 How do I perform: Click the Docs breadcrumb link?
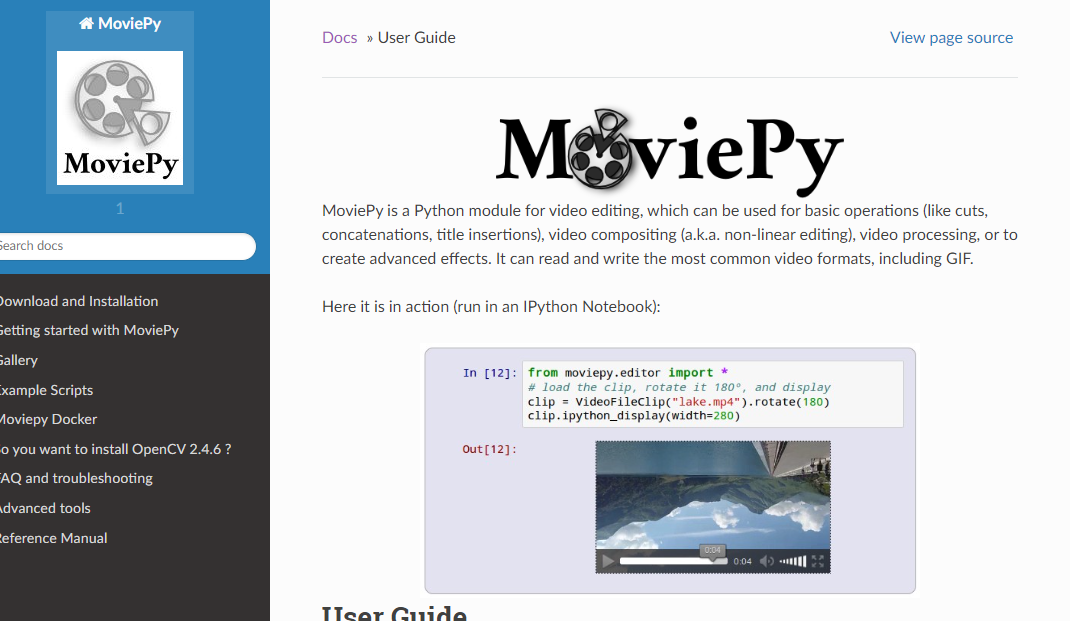(x=339, y=38)
